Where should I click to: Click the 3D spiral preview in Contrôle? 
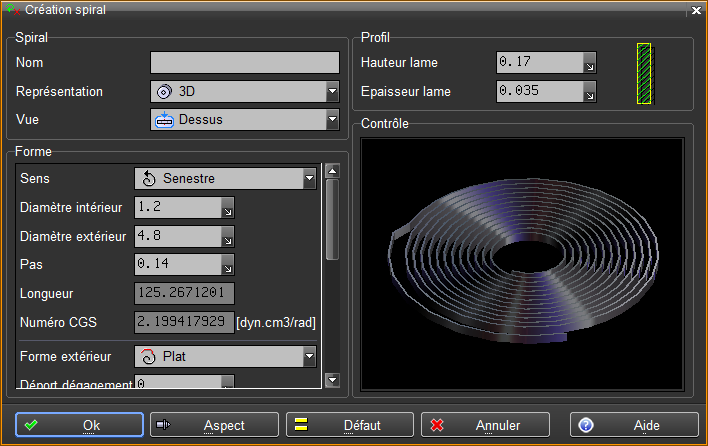click(522, 264)
